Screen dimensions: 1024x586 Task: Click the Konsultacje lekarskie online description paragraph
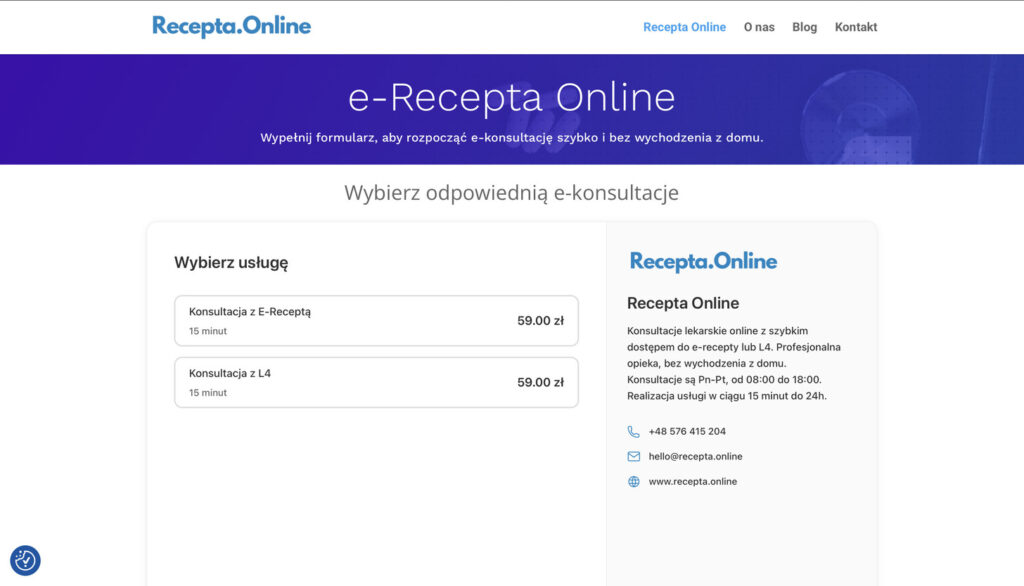[734, 363]
